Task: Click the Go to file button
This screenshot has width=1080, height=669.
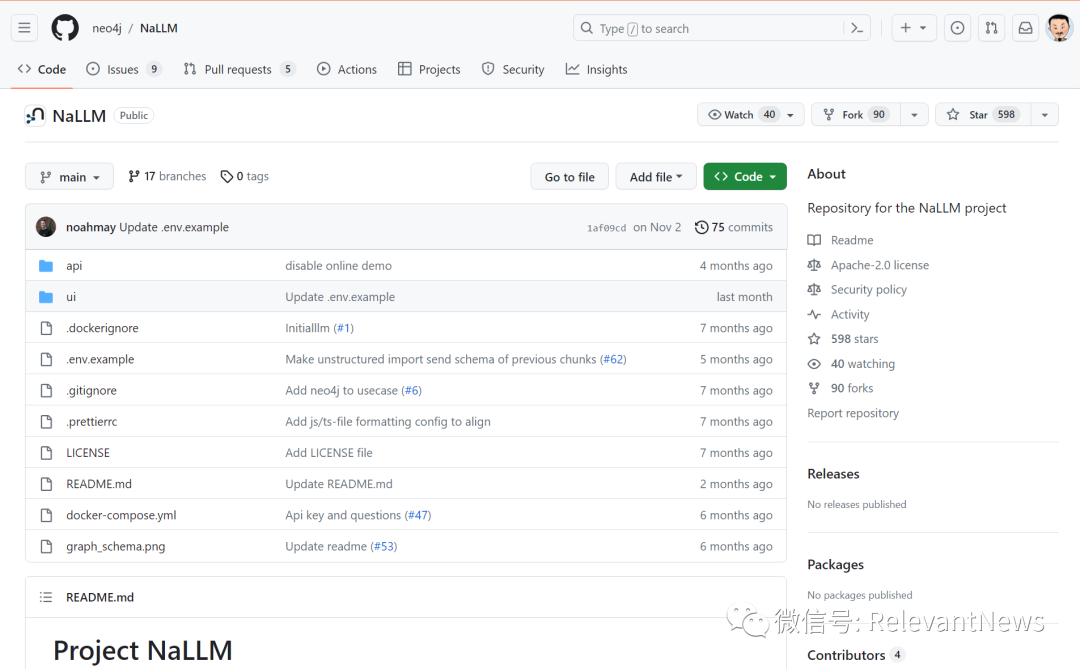Action: point(570,177)
